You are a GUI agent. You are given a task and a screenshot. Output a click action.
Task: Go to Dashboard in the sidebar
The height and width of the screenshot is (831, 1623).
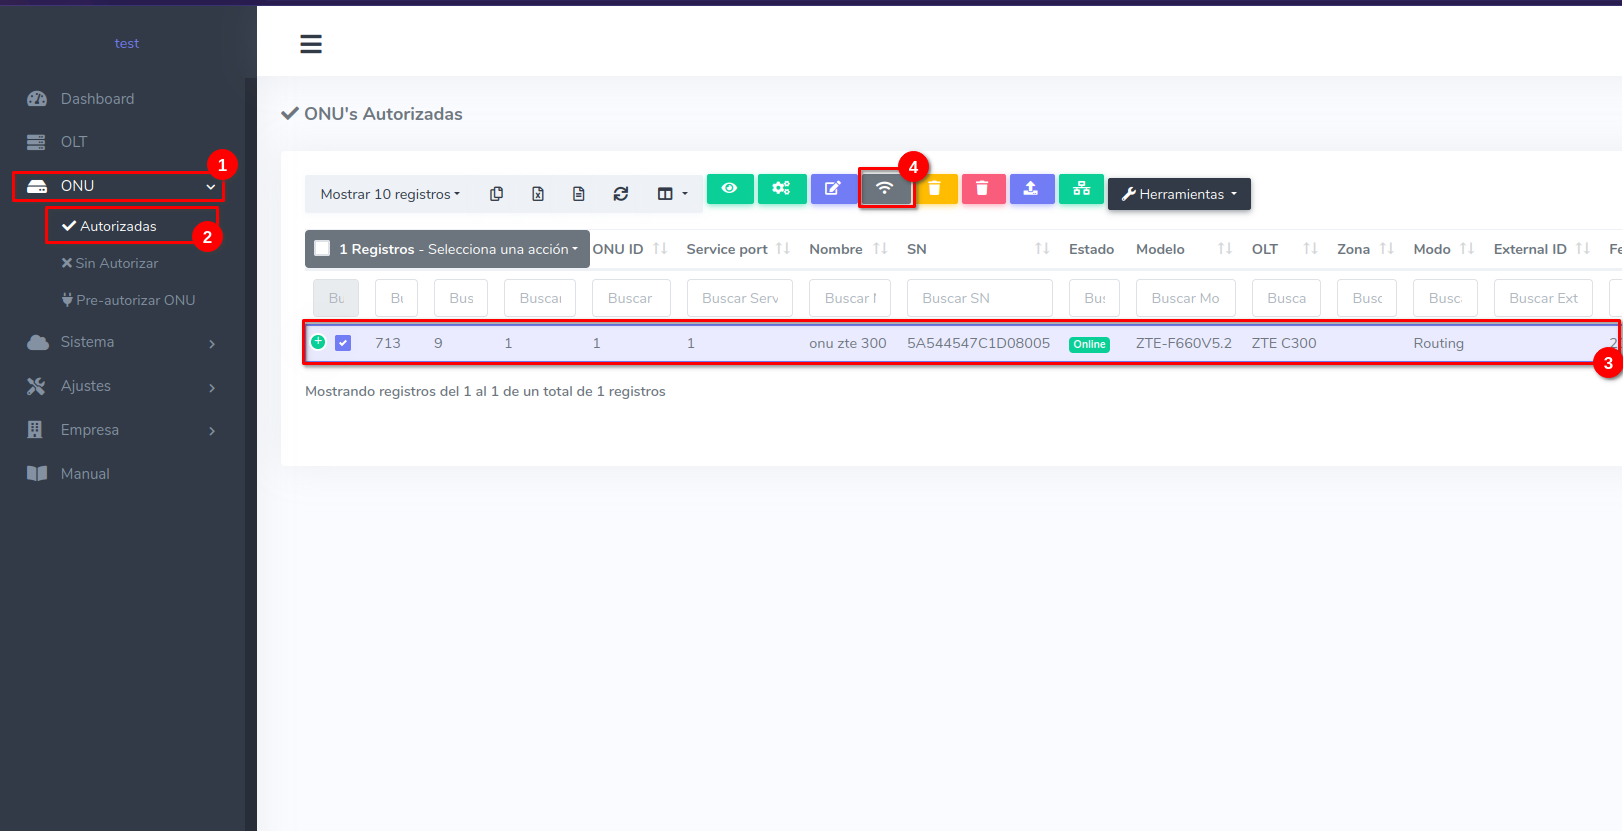[x=97, y=99]
